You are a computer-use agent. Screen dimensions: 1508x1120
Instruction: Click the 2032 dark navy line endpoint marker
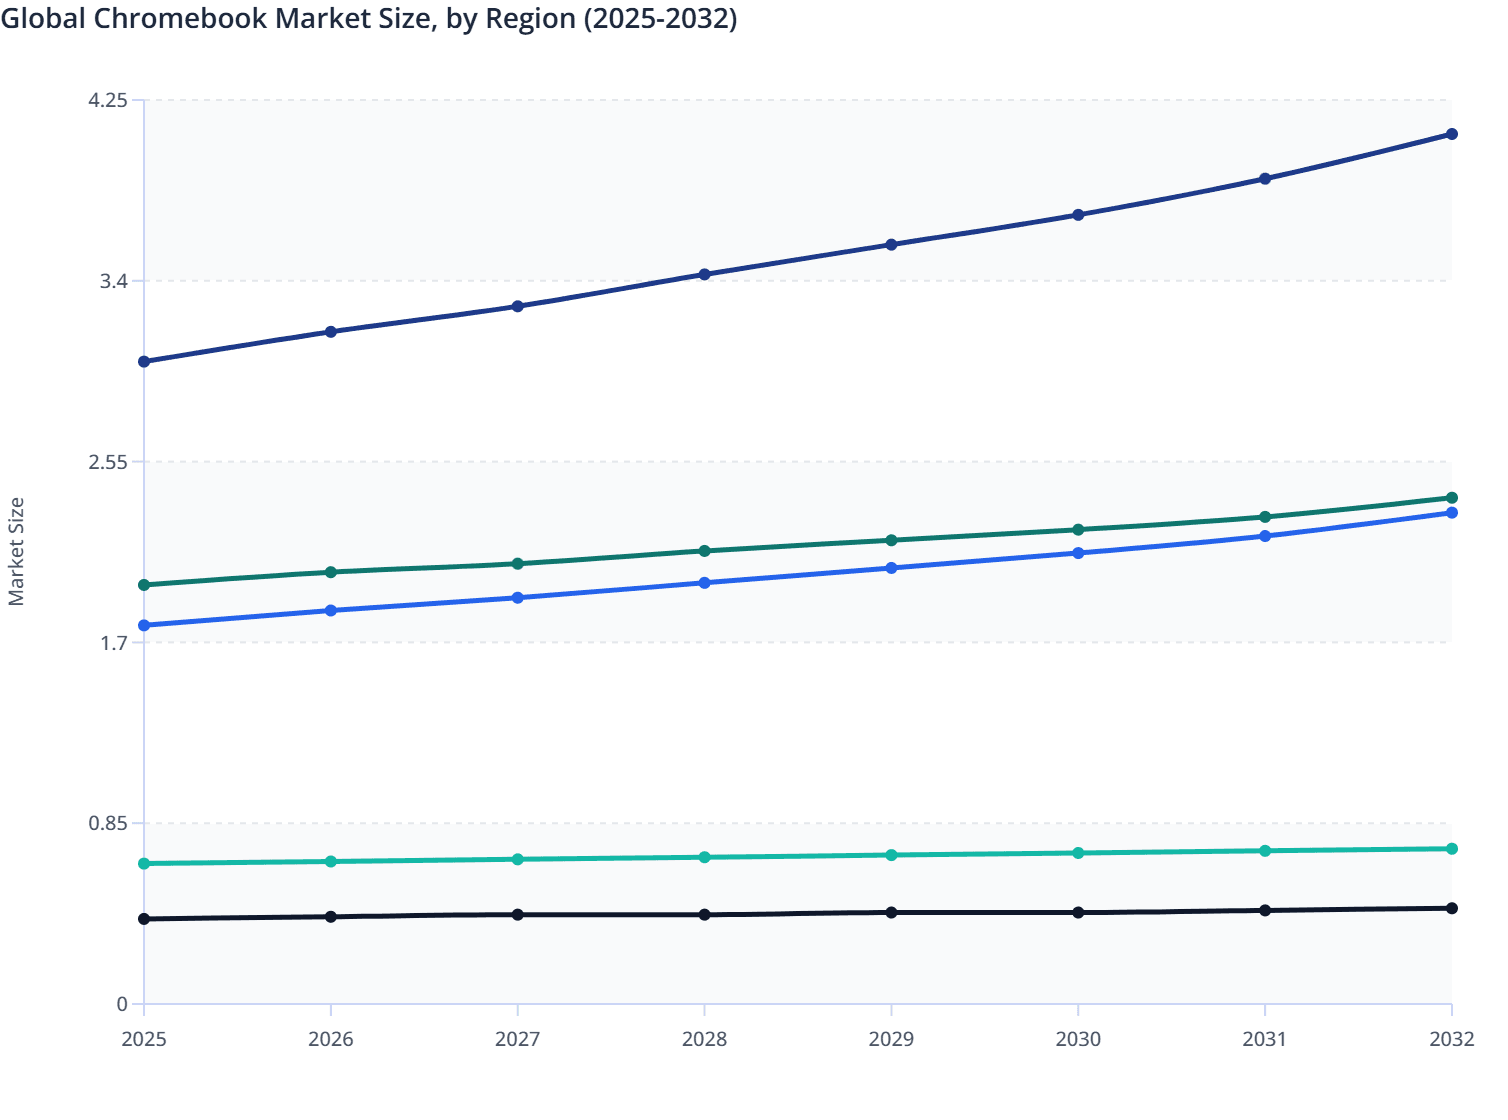(1451, 132)
